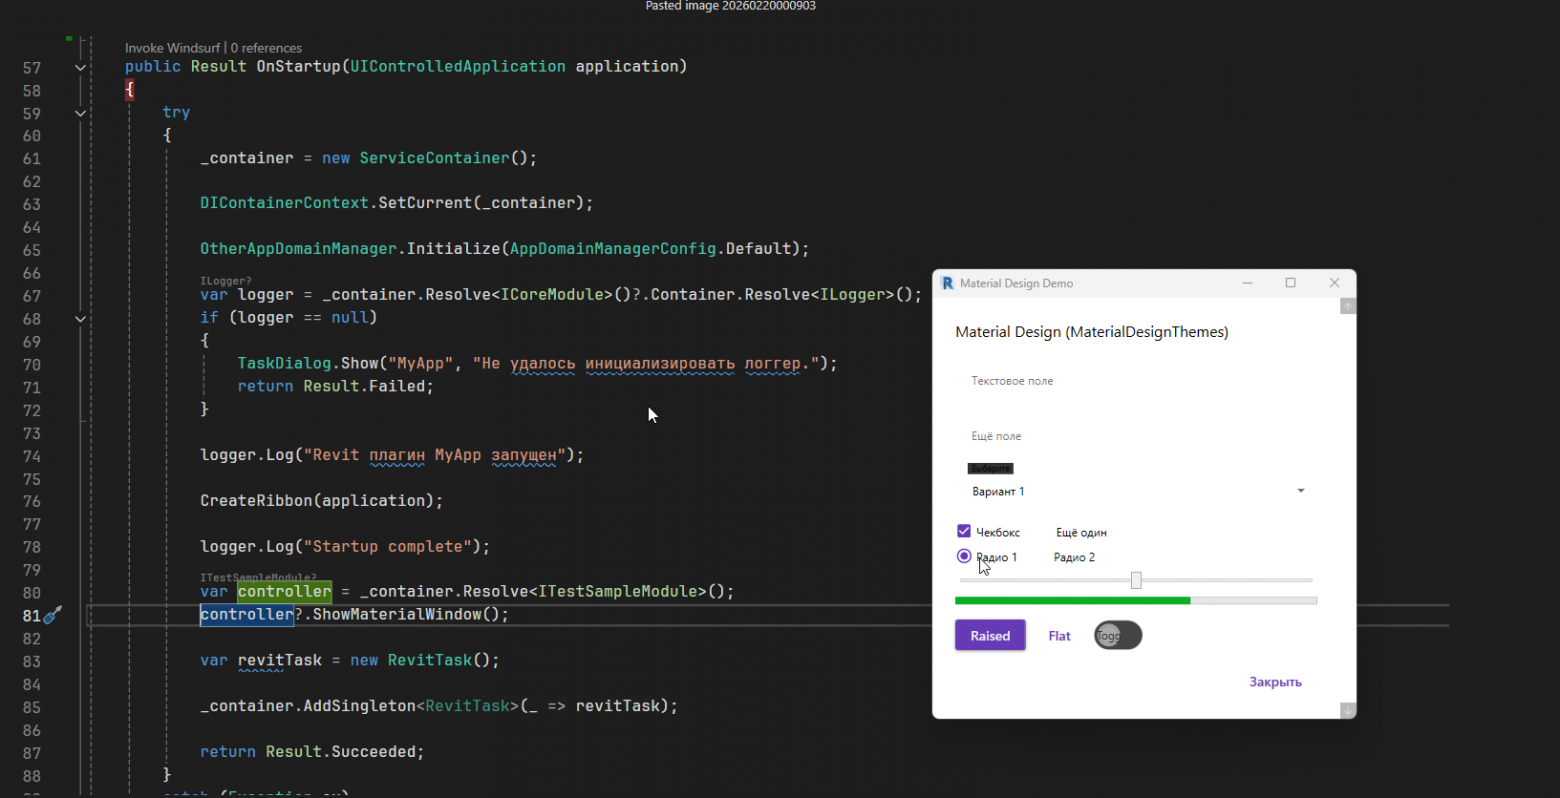The image size is (1560, 798).
Task: Open the 0 references code lens
Action: click(266, 48)
